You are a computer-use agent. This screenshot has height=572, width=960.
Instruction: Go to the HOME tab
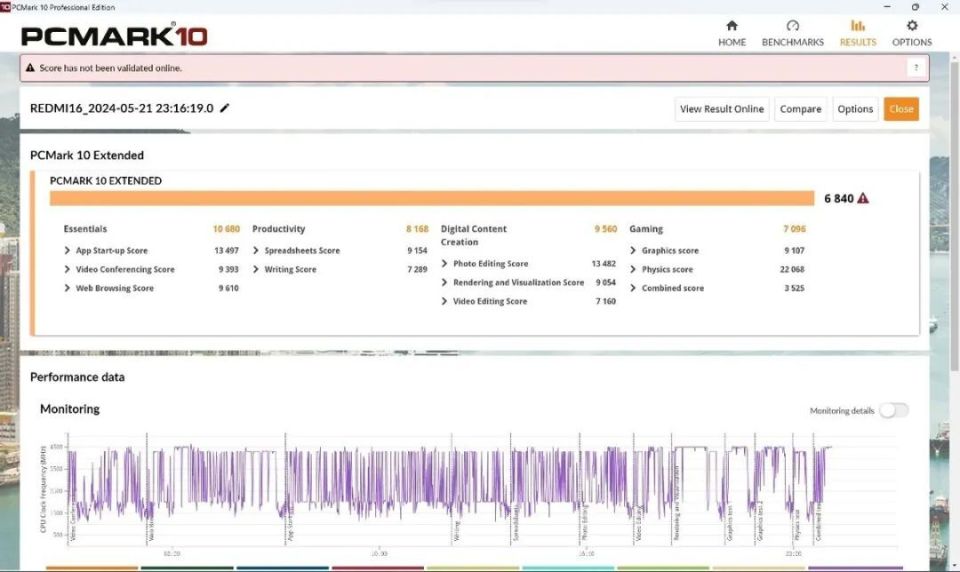[x=732, y=33]
